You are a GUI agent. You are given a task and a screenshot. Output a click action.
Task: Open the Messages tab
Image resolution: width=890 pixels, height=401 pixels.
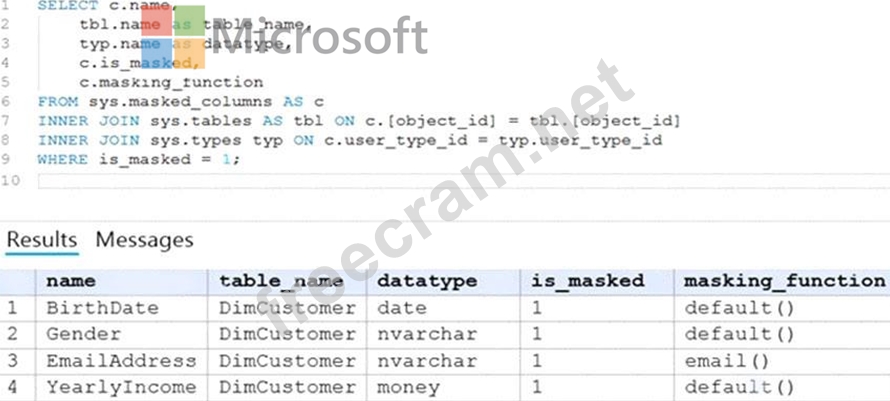(x=144, y=240)
